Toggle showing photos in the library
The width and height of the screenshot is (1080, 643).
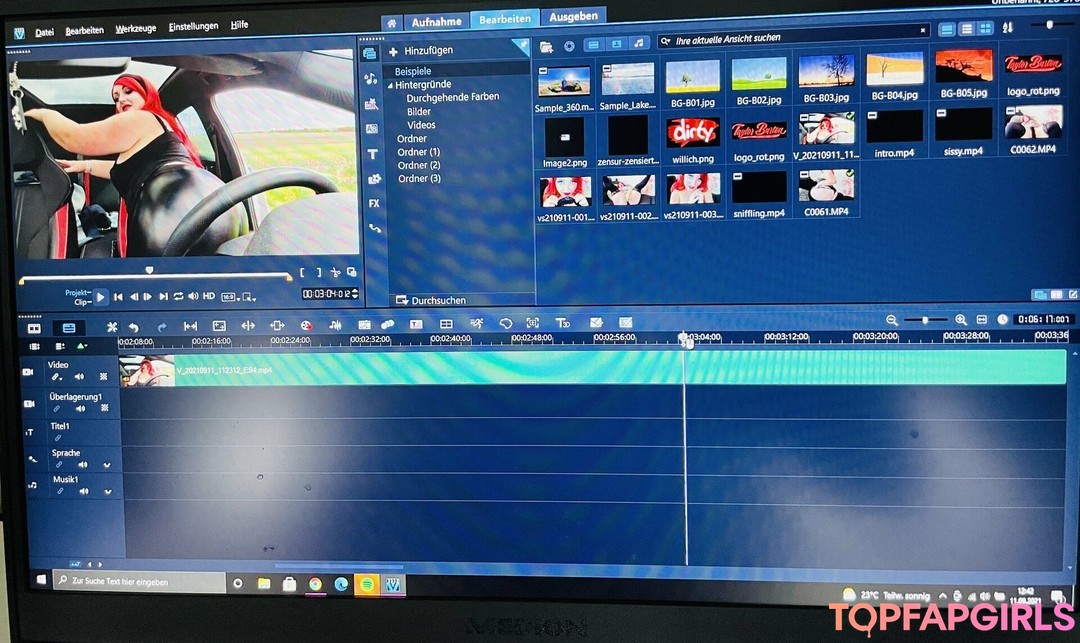coord(616,45)
